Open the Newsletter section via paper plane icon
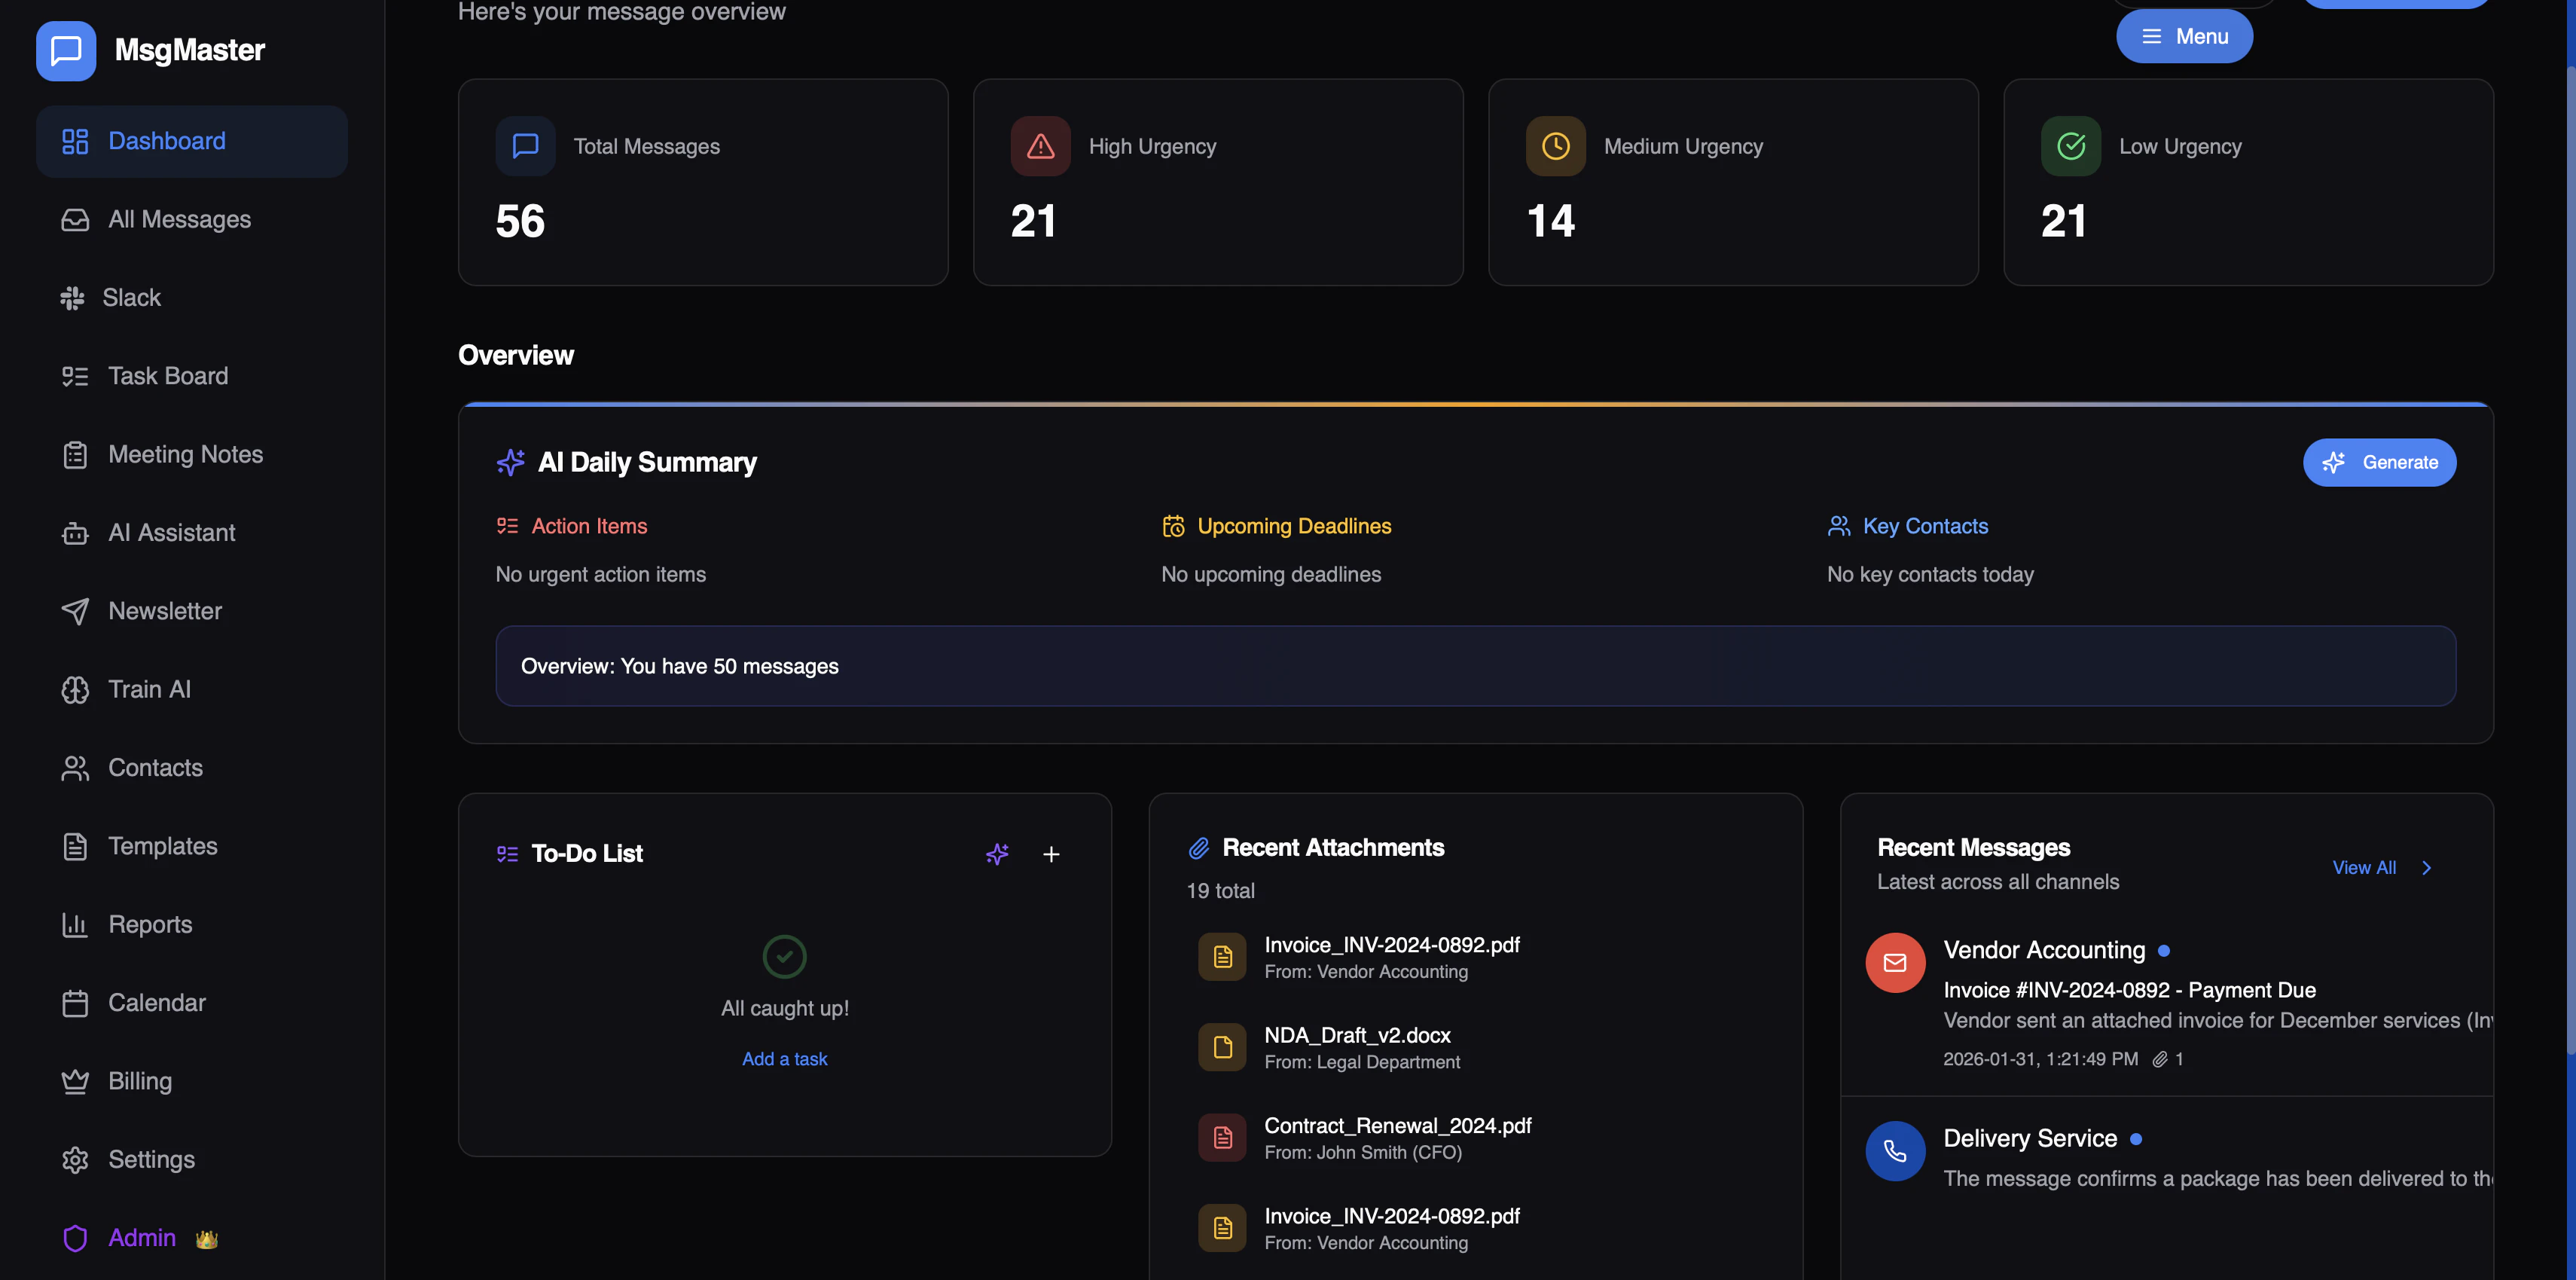Screen dimensions: 2576x1280 [76, 611]
